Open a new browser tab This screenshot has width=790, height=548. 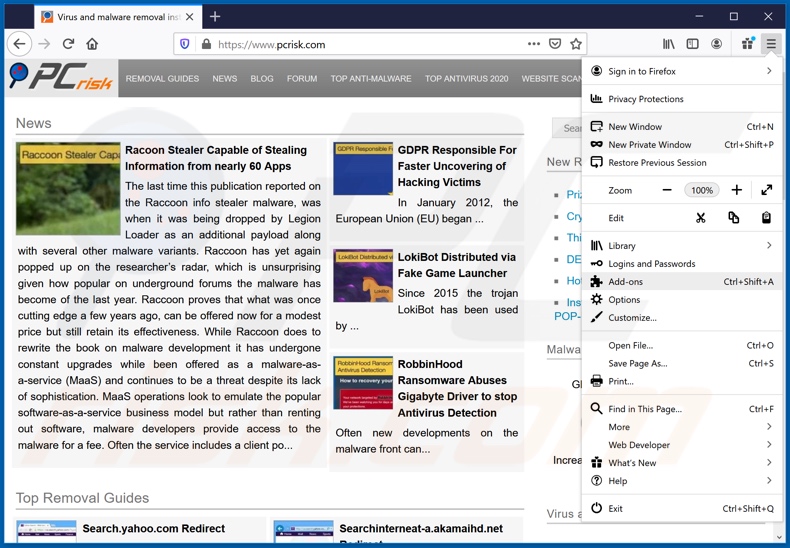pos(215,17)
